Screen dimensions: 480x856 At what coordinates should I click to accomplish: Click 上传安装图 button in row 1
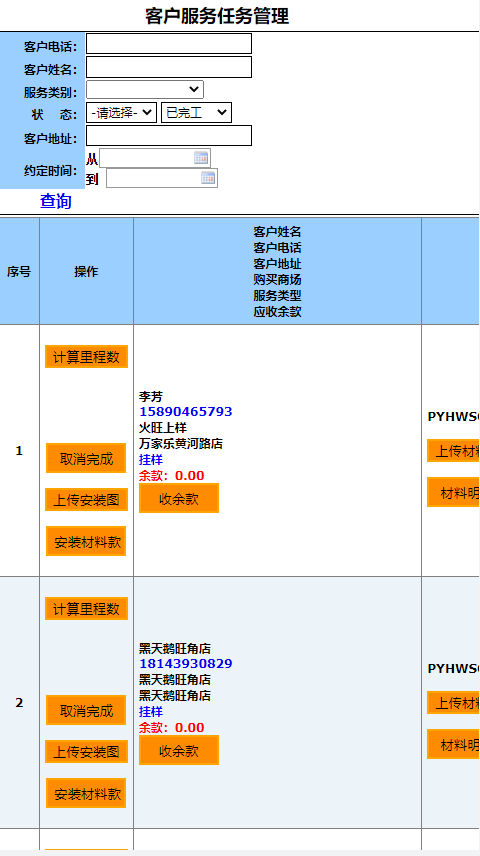[86, 500]
